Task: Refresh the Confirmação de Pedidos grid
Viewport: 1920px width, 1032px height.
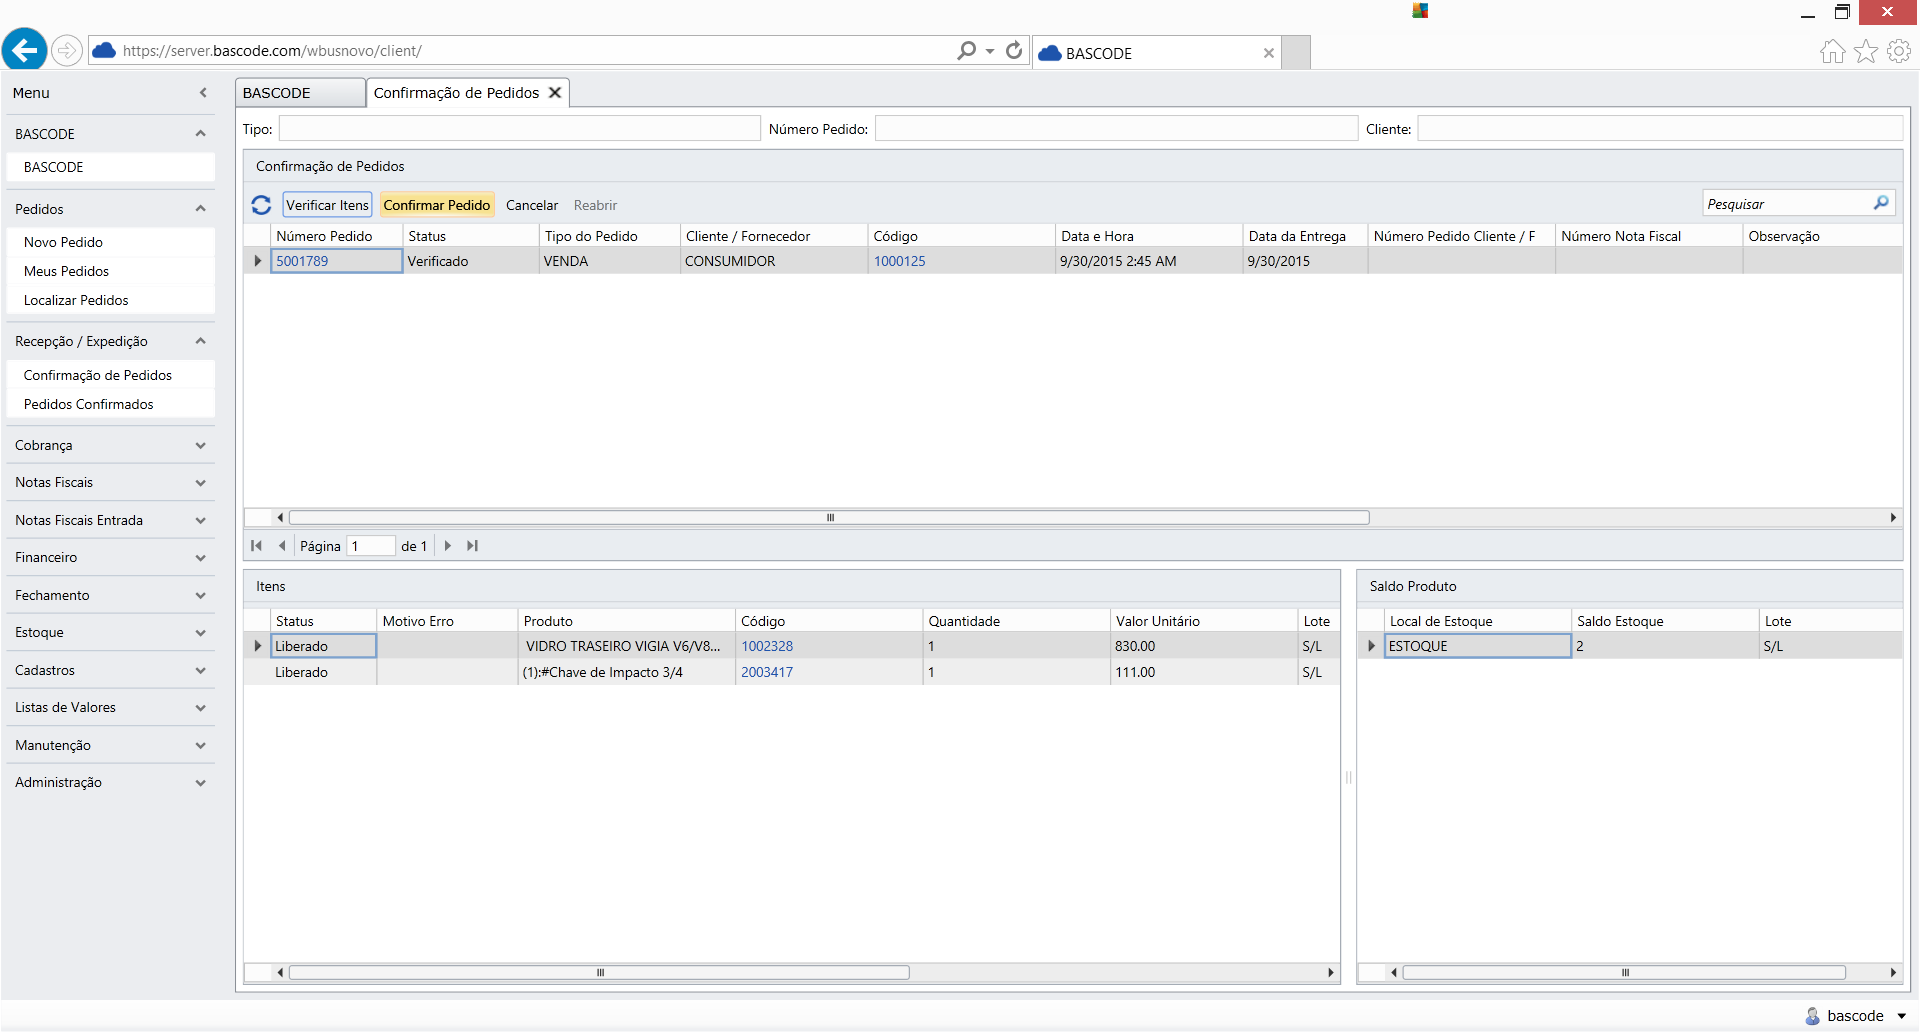Action: 261,205
